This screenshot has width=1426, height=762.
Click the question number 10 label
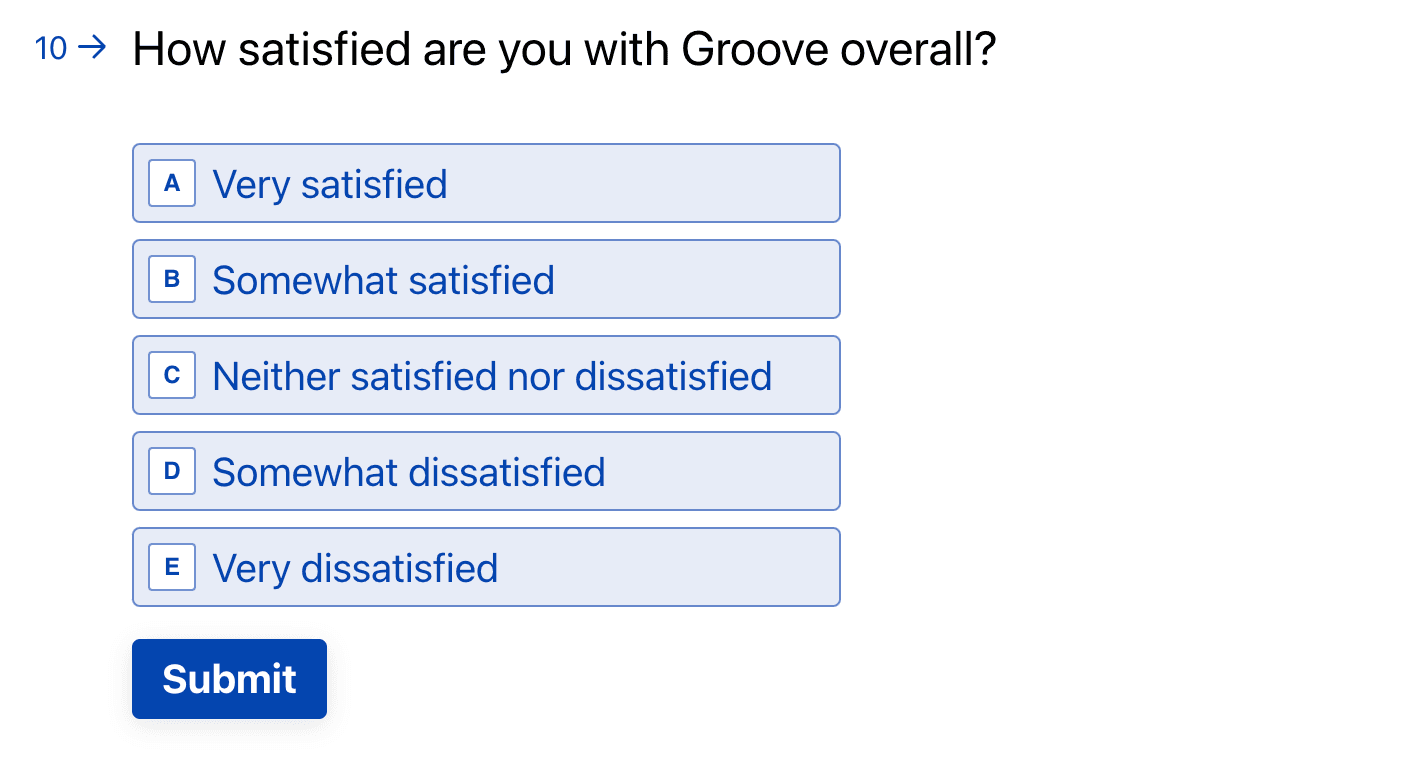click(48, 47)
